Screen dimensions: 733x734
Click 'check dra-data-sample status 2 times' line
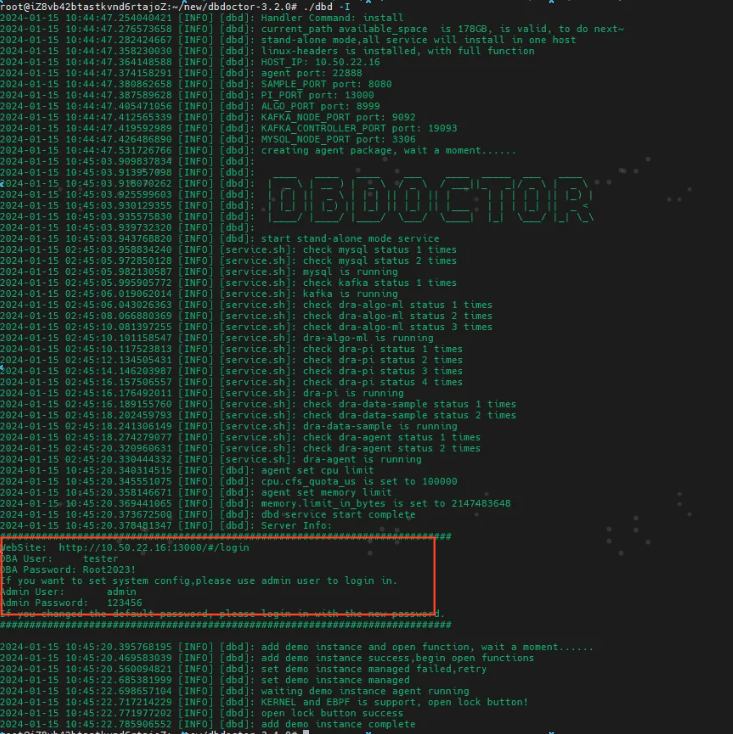click(409, 415)
